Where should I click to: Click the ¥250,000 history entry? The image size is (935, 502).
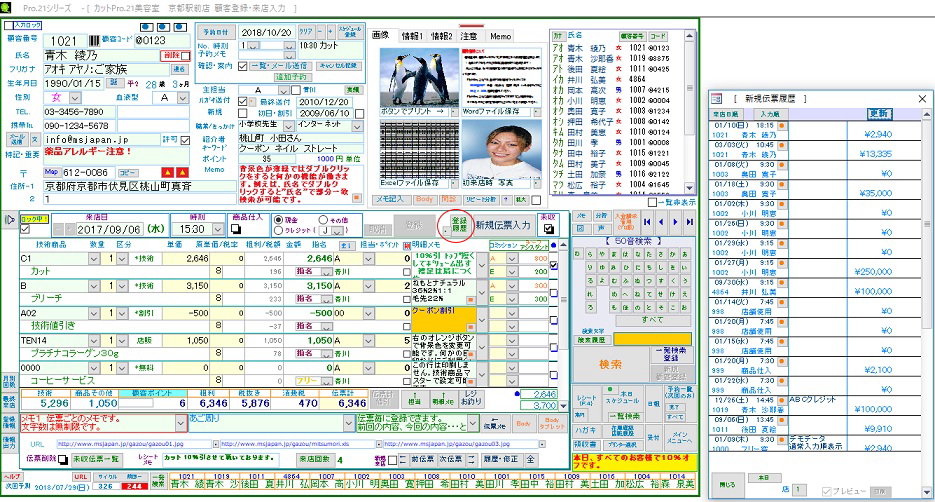click(x=873, y=272)
